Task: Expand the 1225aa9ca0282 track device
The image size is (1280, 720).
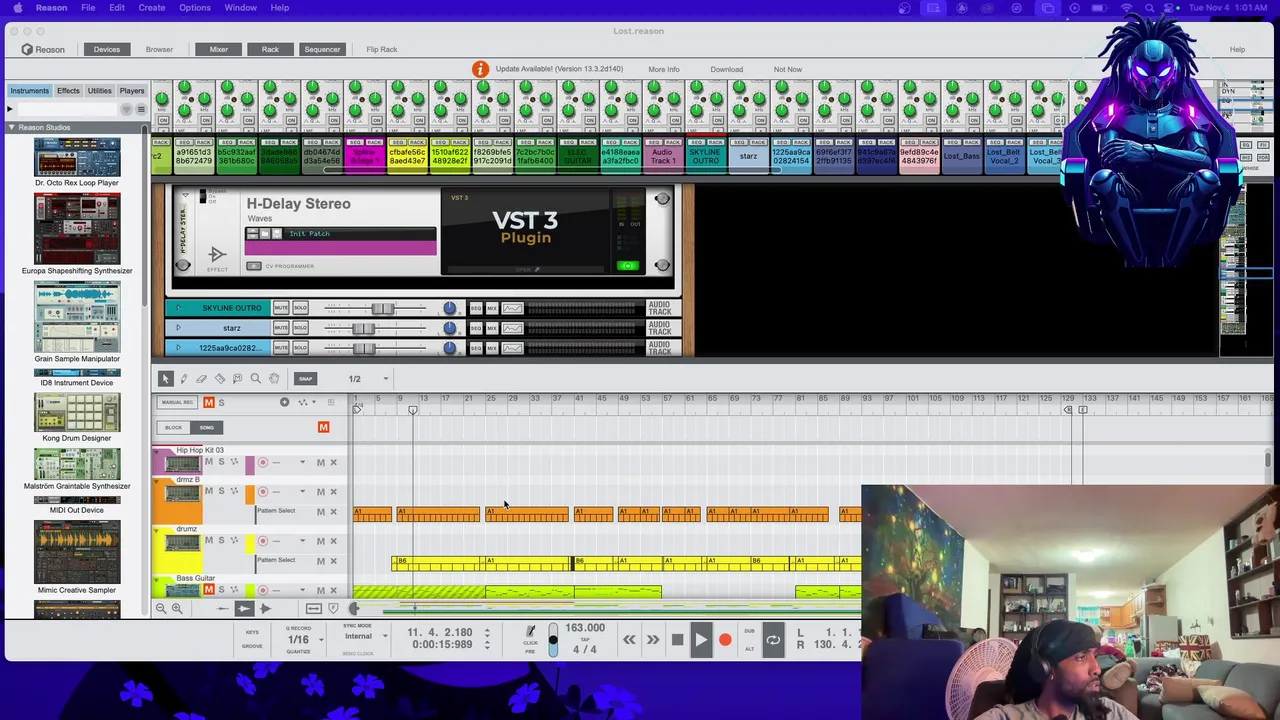Action: tap(178, 348)
